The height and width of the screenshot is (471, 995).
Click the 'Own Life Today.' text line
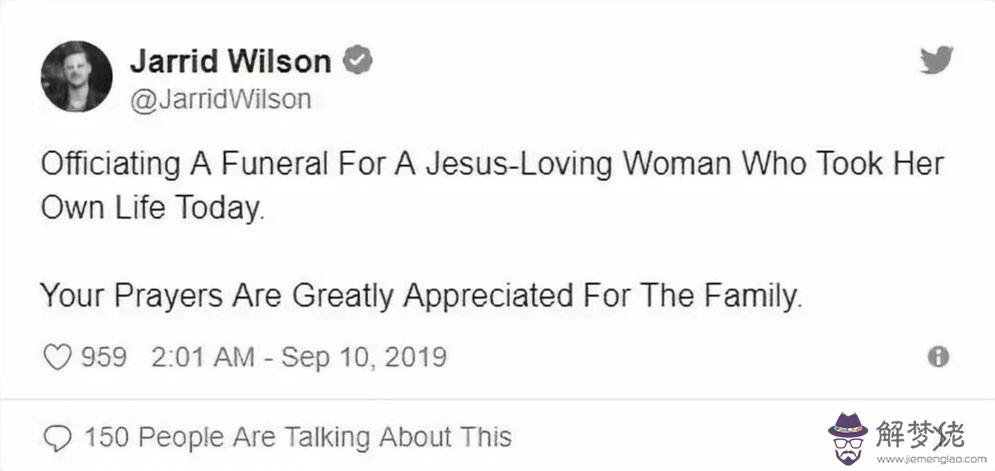coord(151,209)
